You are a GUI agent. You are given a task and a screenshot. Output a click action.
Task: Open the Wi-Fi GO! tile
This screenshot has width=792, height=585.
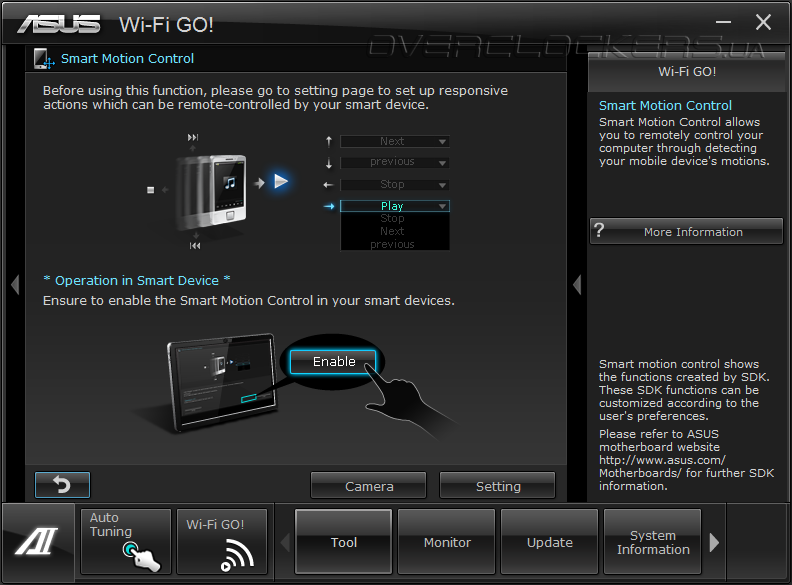click(x=222, y=542)
